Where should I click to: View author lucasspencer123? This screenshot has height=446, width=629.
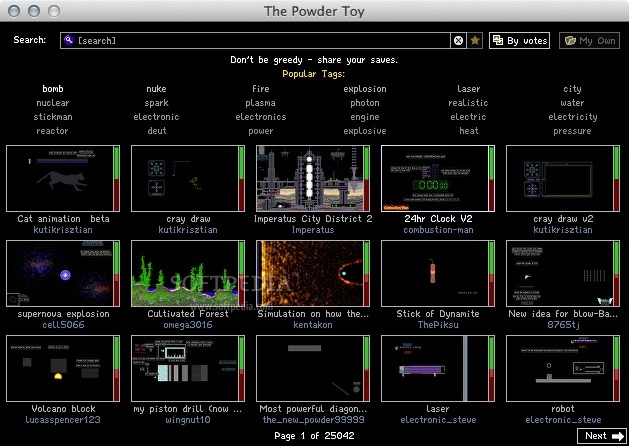63,420
